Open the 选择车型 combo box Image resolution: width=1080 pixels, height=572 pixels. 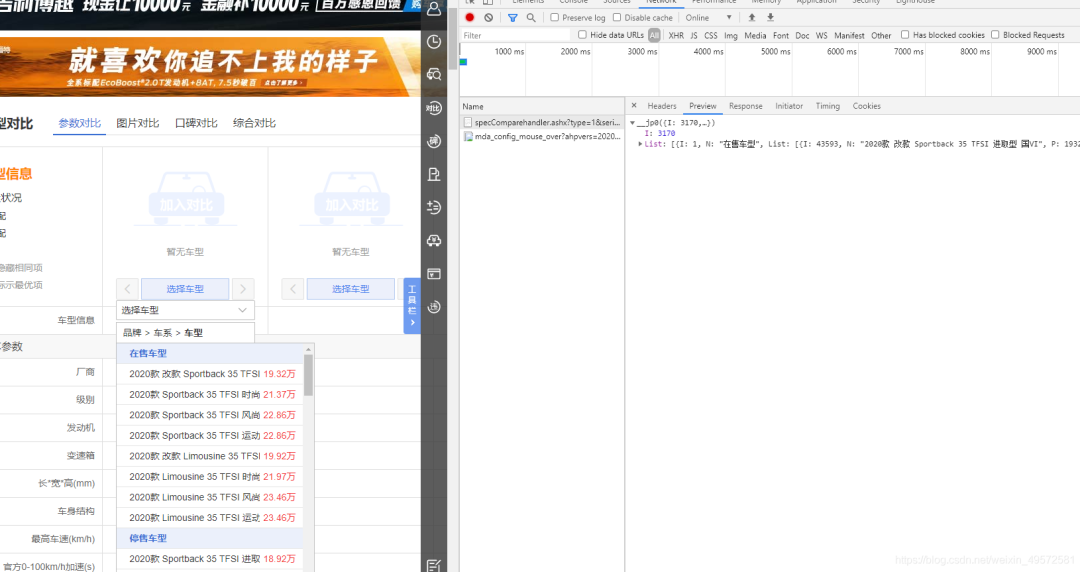[x=185, y=311]
